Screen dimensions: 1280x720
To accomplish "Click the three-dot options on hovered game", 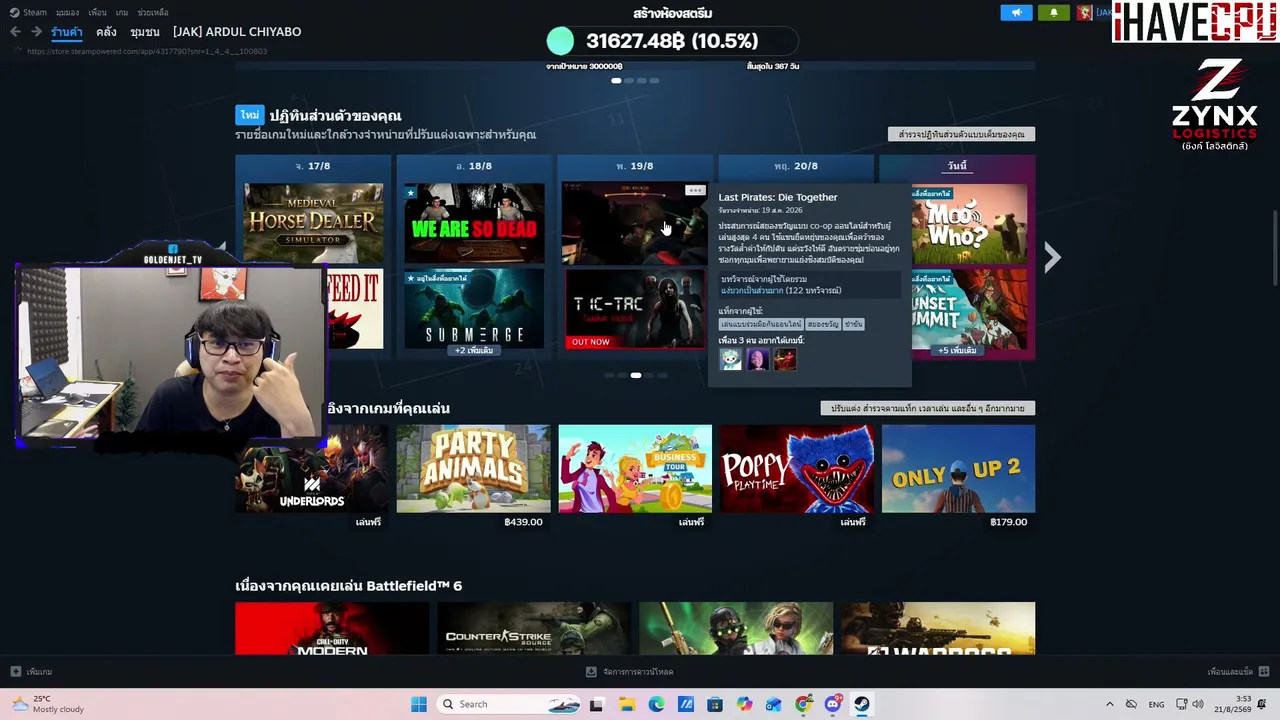I will click(695, 190).
